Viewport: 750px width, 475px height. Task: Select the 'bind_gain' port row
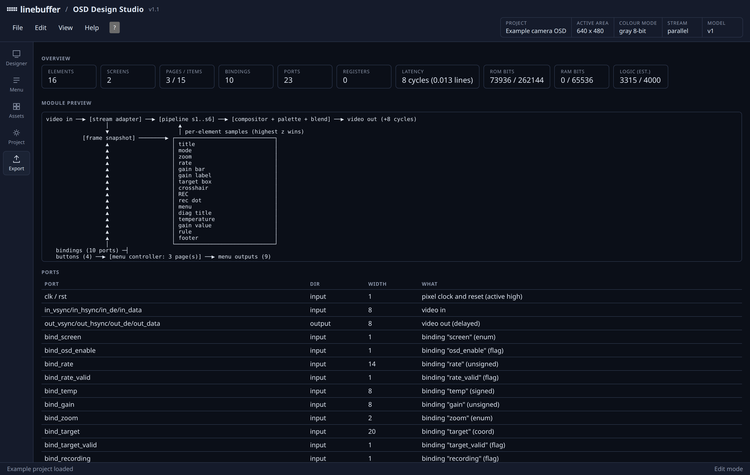391,404
